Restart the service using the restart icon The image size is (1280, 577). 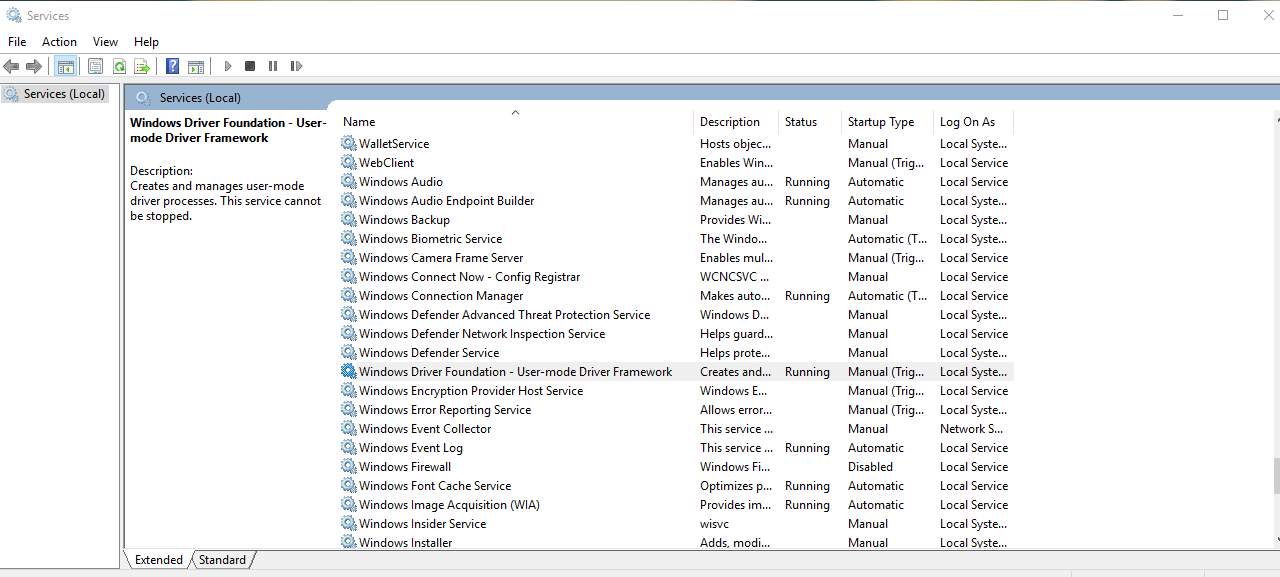point(296,66)
